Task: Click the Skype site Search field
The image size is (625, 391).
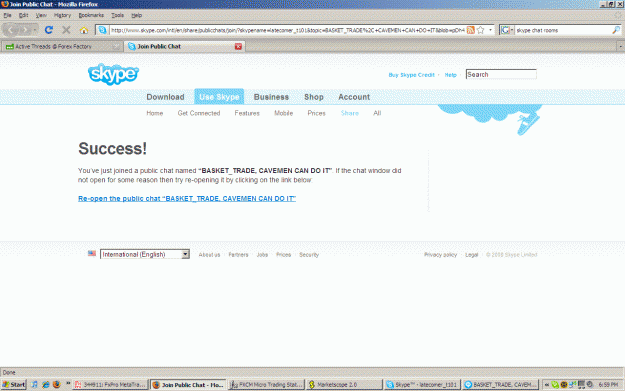Action: [x=501, y=75]
